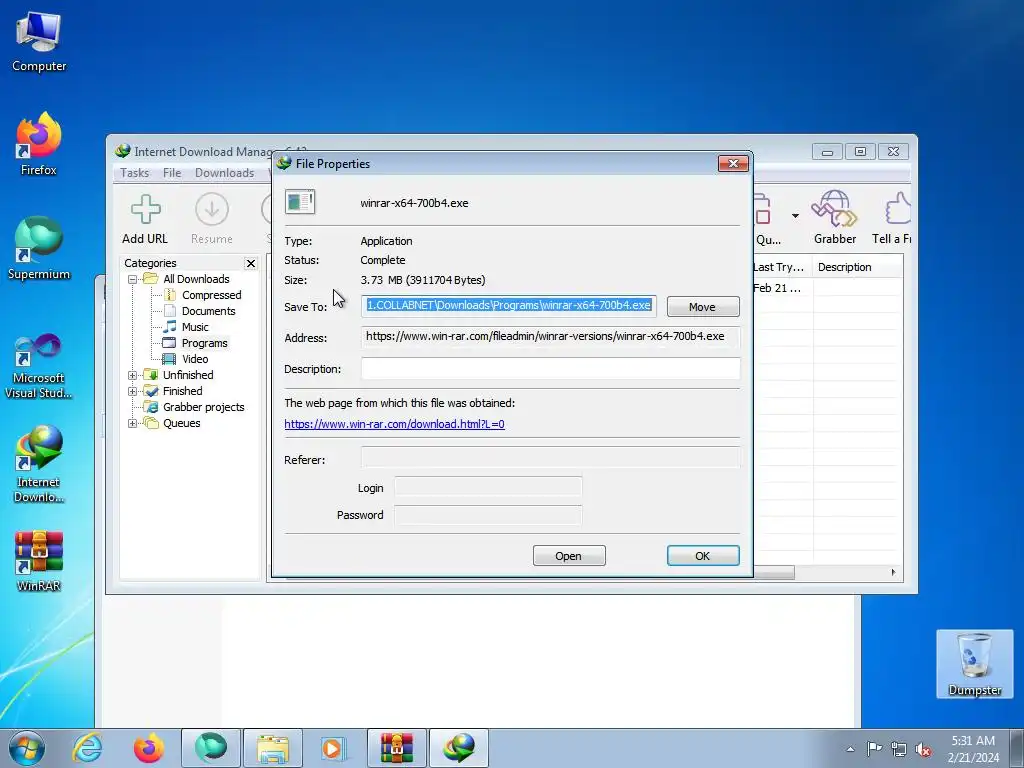This screenshot has width=1024, height=768.
Task: Click the Referer field
Action: (551, 457)
